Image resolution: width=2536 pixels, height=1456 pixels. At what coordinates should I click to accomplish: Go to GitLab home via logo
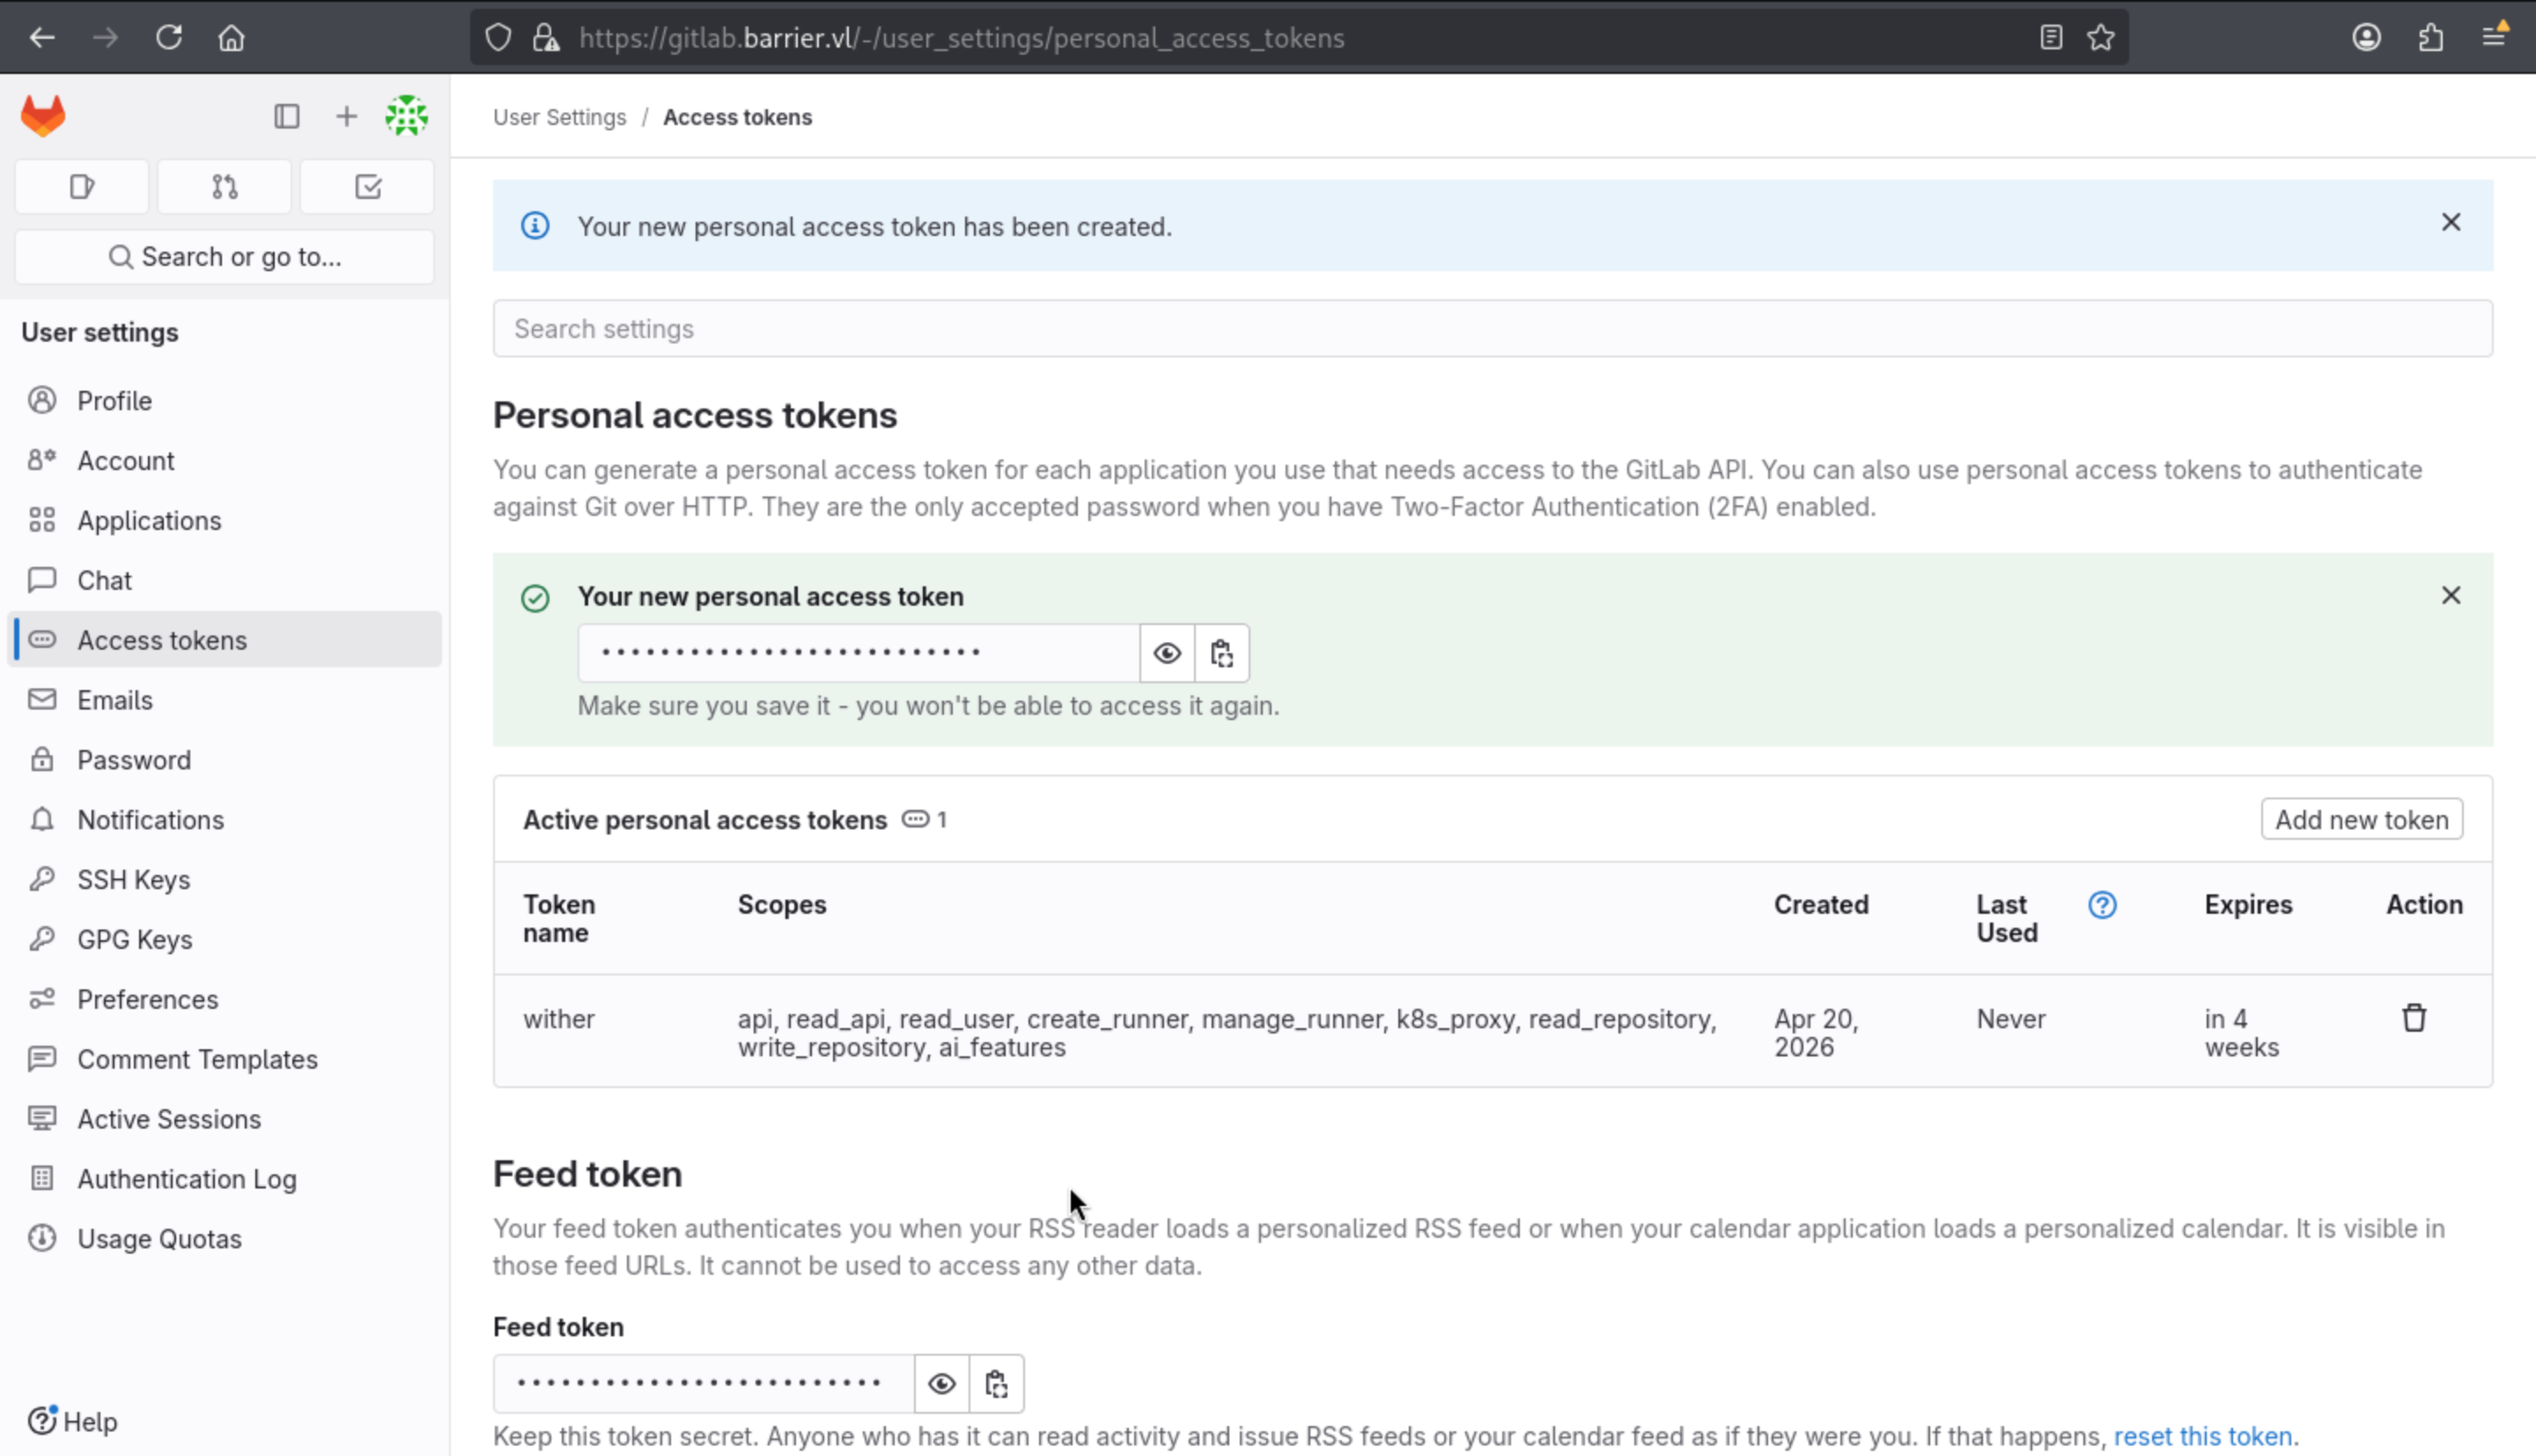pyautogui.click(x=43, y=116)
